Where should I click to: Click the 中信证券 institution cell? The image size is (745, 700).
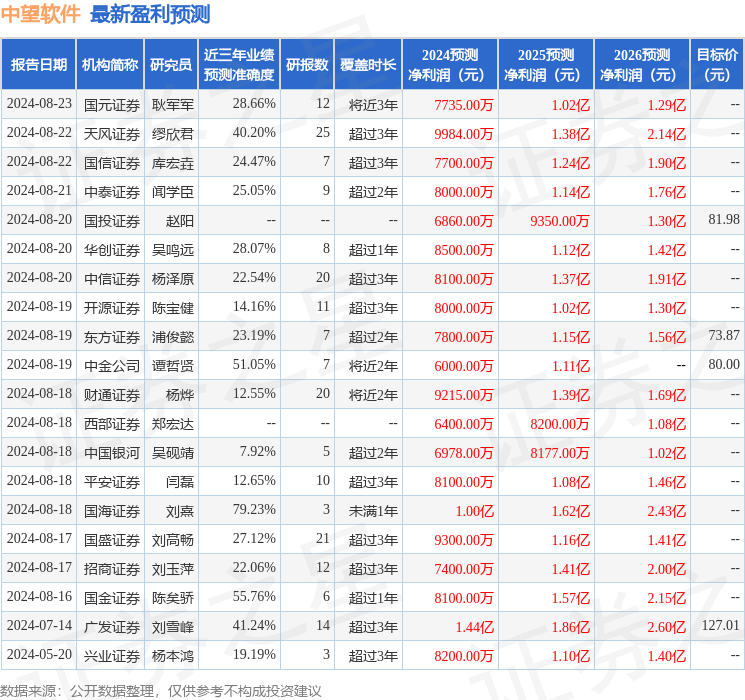coord(112,279)
